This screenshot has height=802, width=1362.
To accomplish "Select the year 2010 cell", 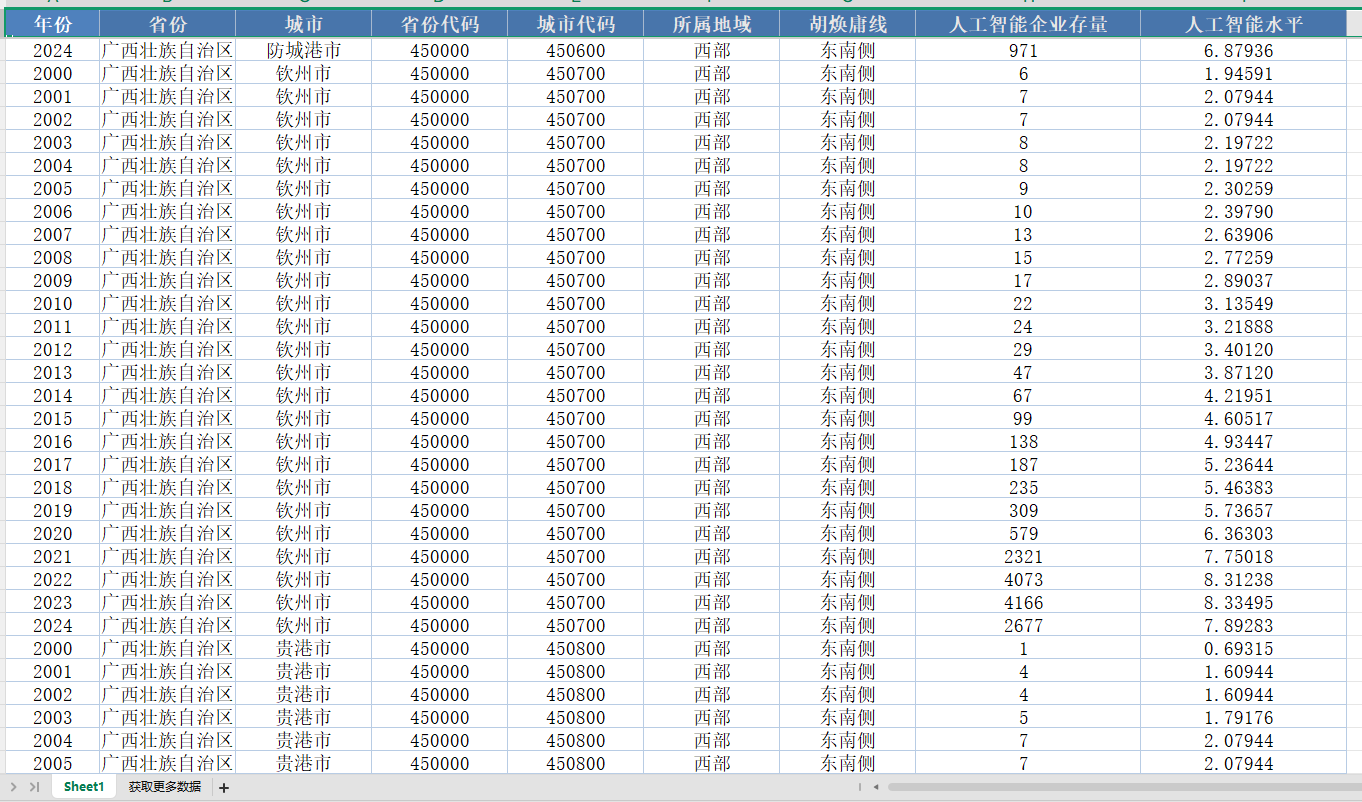I will (x=52, y=303).
